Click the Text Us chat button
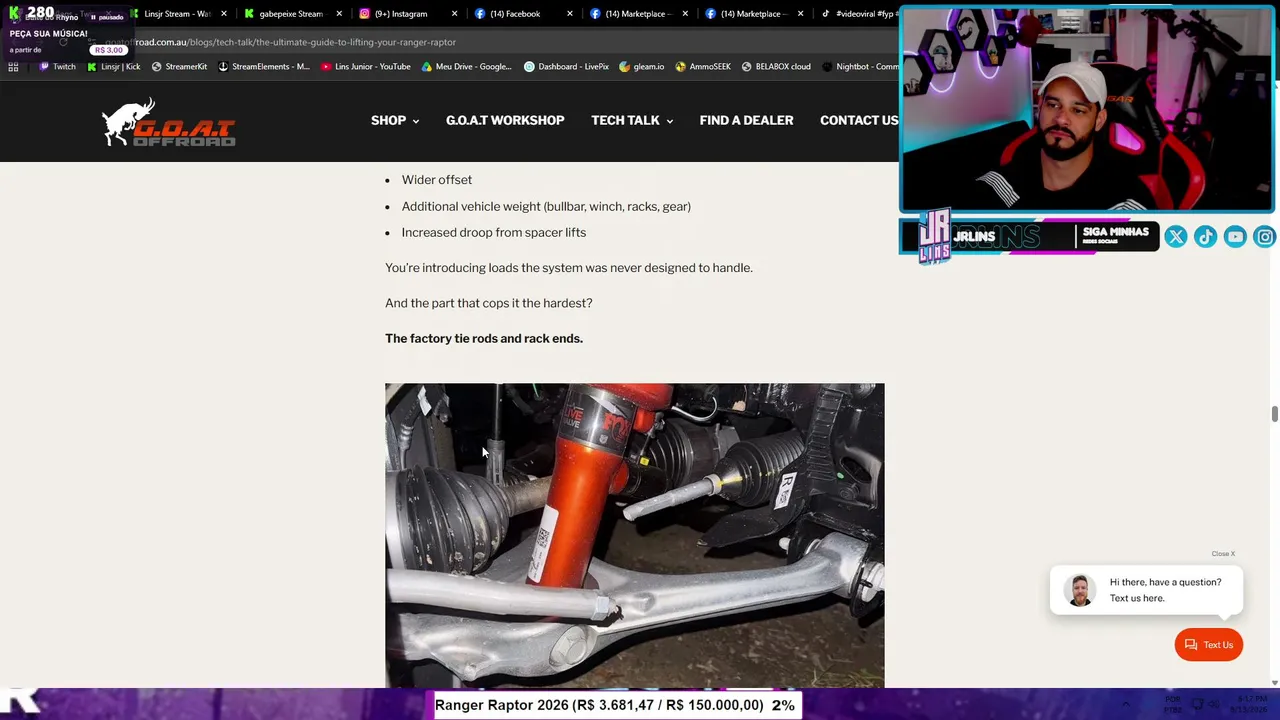This screenshot has height=720, width=1280. (1208, 645)
